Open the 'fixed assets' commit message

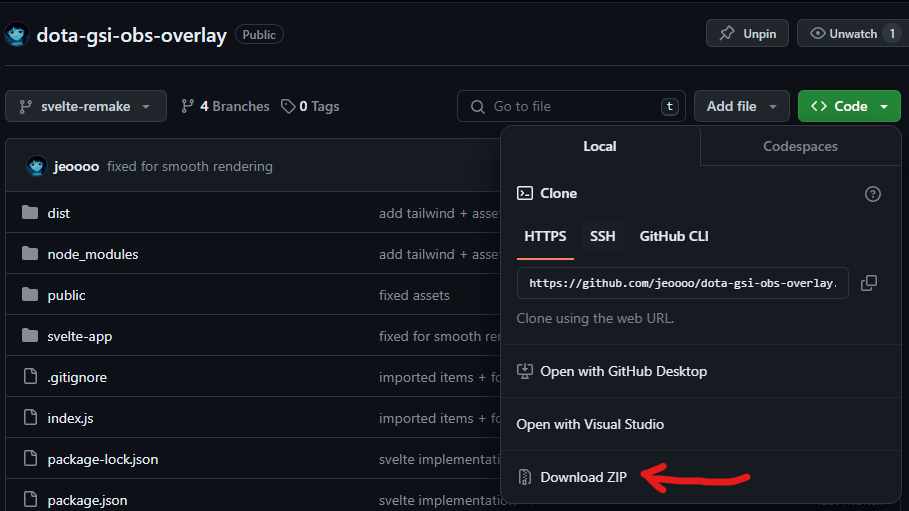coord(414,295)
